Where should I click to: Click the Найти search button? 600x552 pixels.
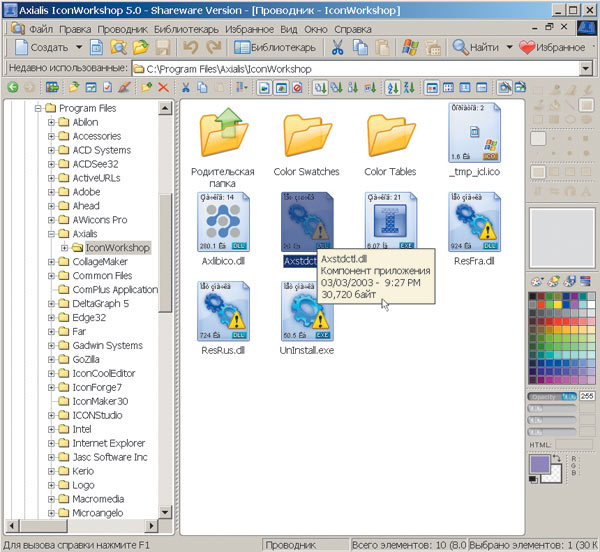[476, 47]
